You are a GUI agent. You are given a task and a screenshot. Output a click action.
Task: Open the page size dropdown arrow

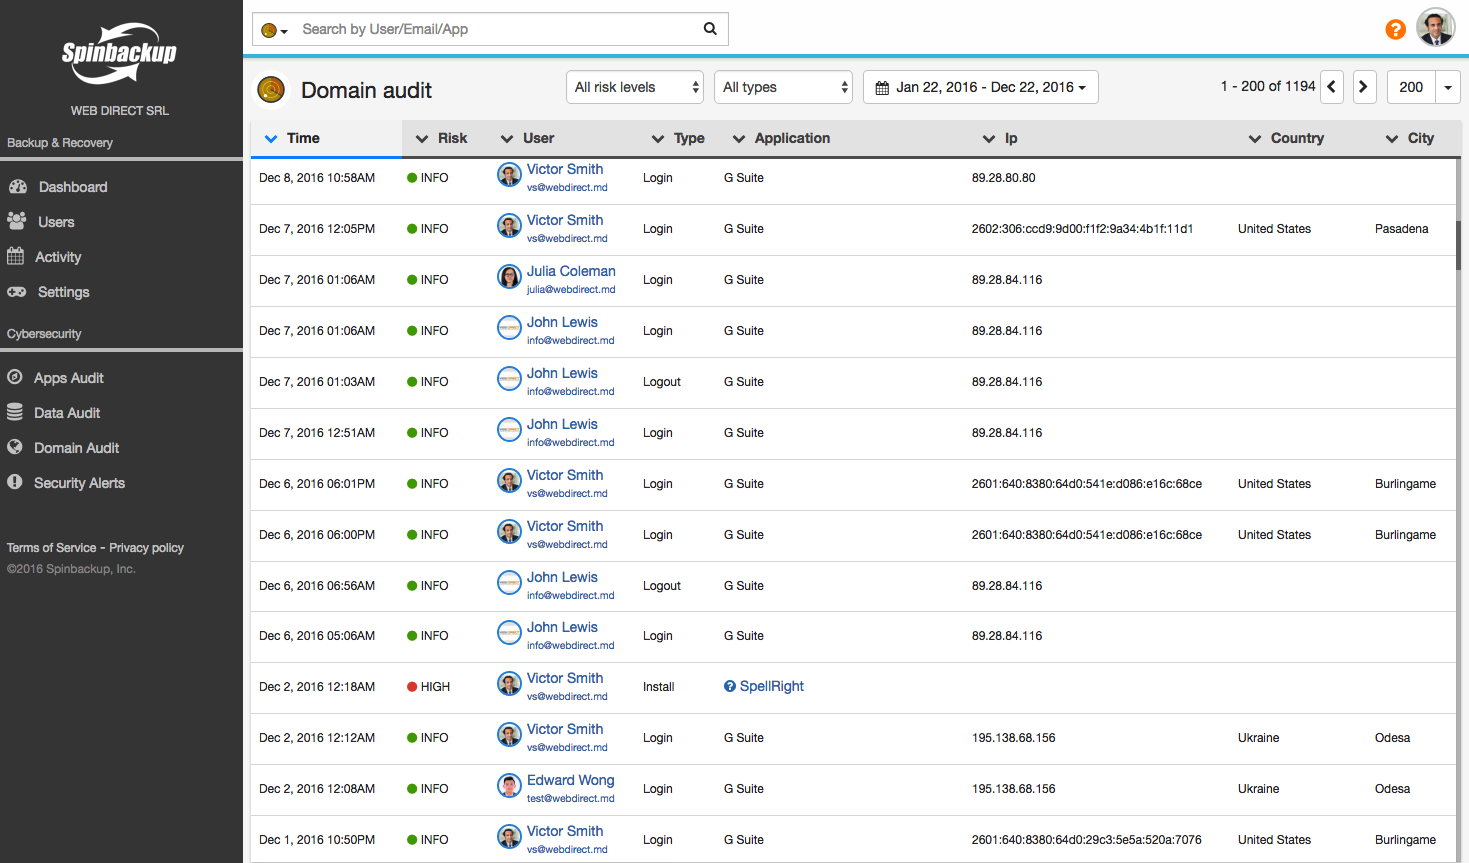(x=1448, y=87)
